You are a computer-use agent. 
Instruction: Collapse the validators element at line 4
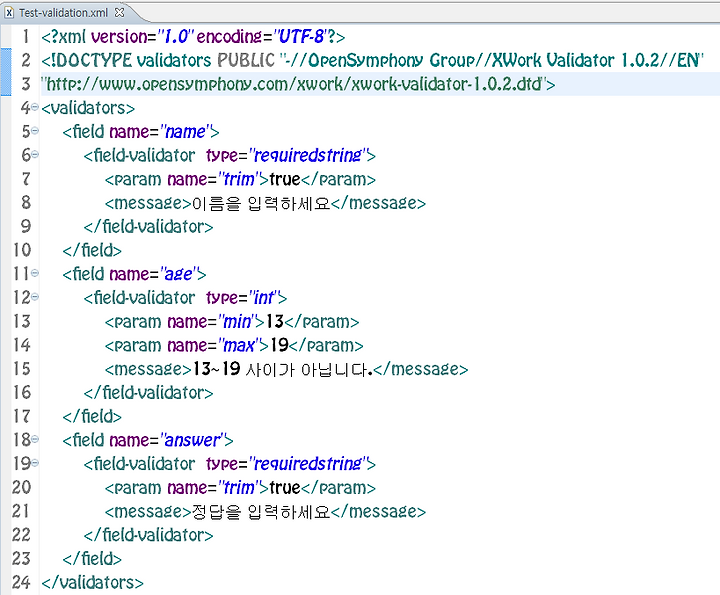pyautogui.click(x=35, y=107)
